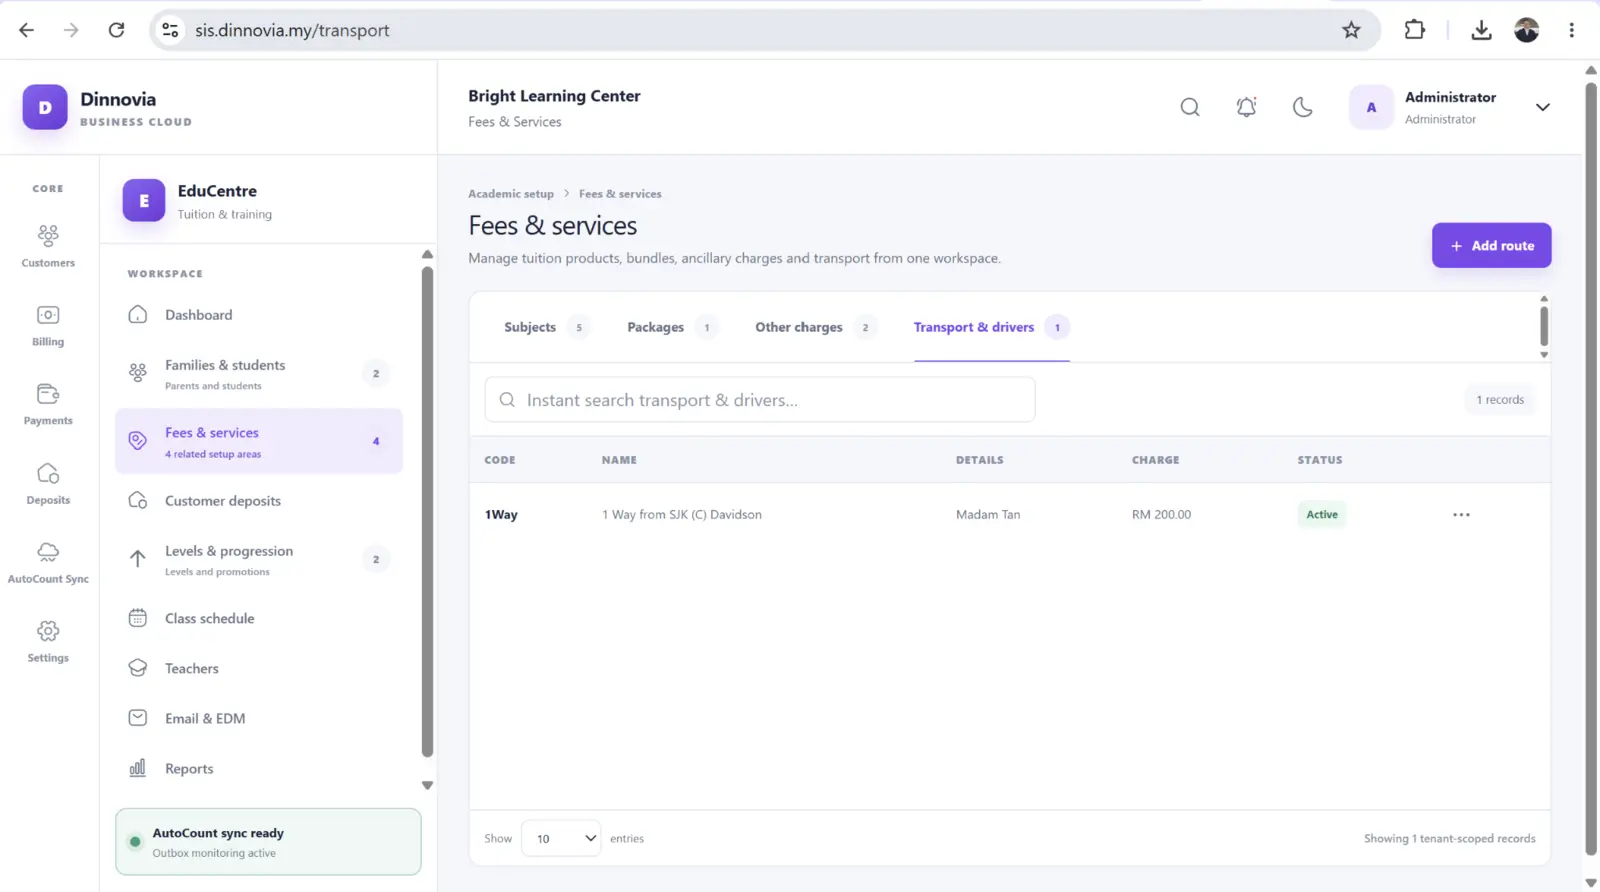Click the Add route button
The height and width of the screenshot is (892, 1600).
point(1491,245)
